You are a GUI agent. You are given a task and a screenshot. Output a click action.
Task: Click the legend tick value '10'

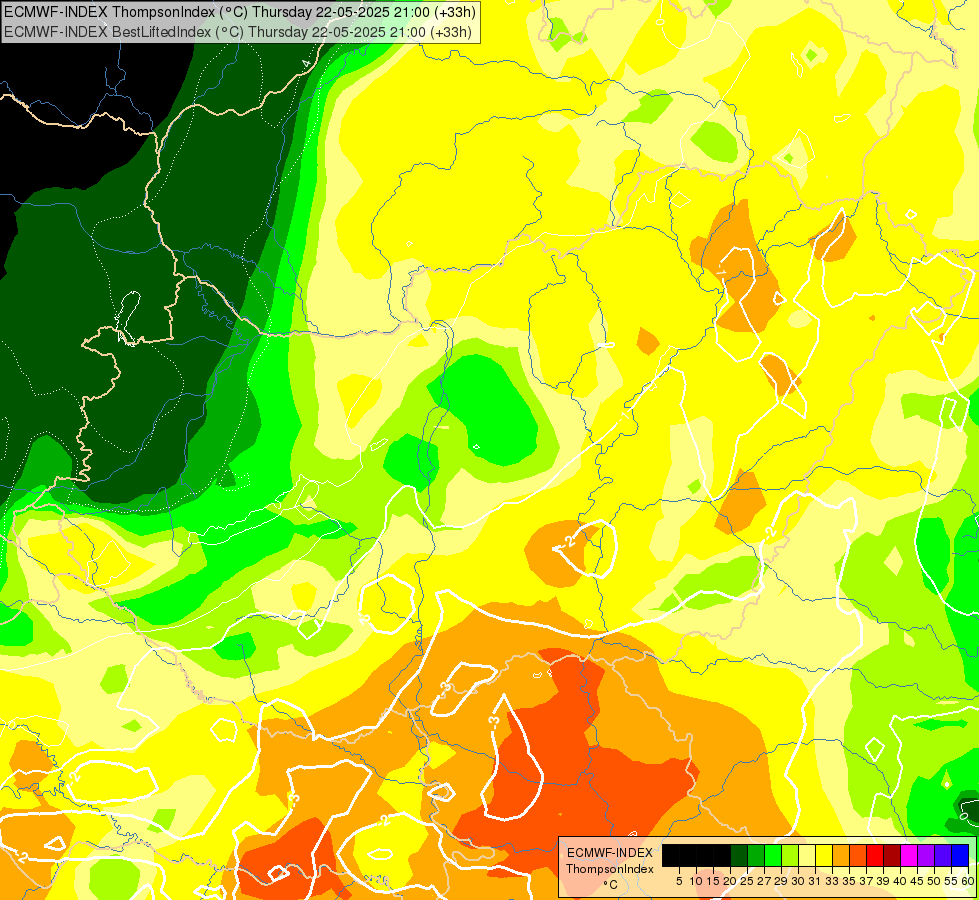point(696,881)
